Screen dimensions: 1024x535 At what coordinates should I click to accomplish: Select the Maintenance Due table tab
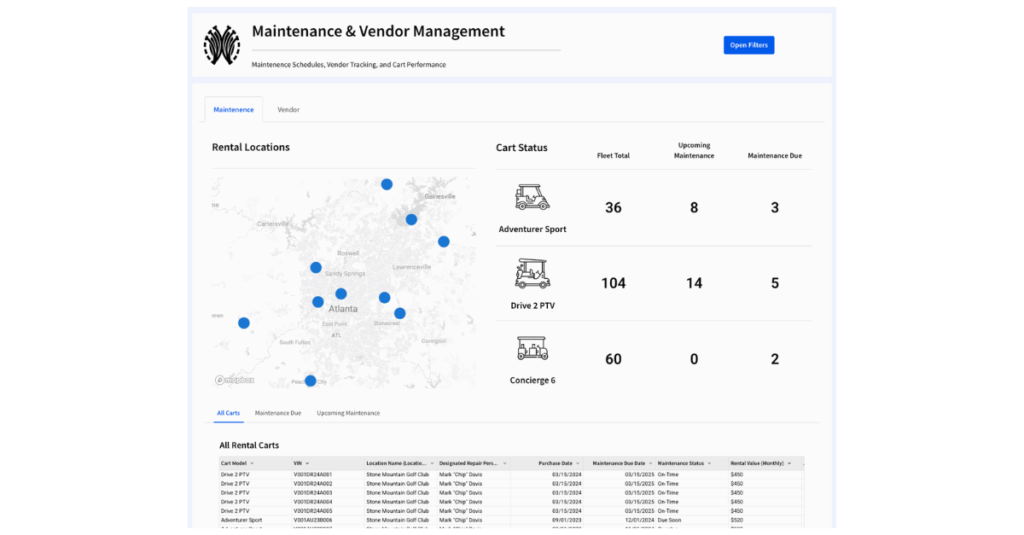278,413
